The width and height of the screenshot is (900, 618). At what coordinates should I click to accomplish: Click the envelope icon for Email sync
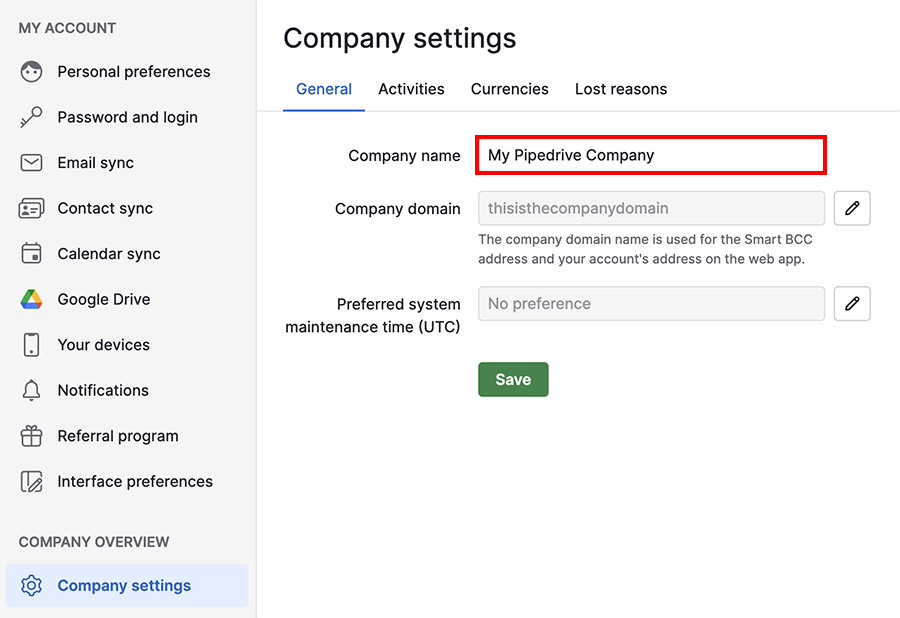[x=31, y=163]
